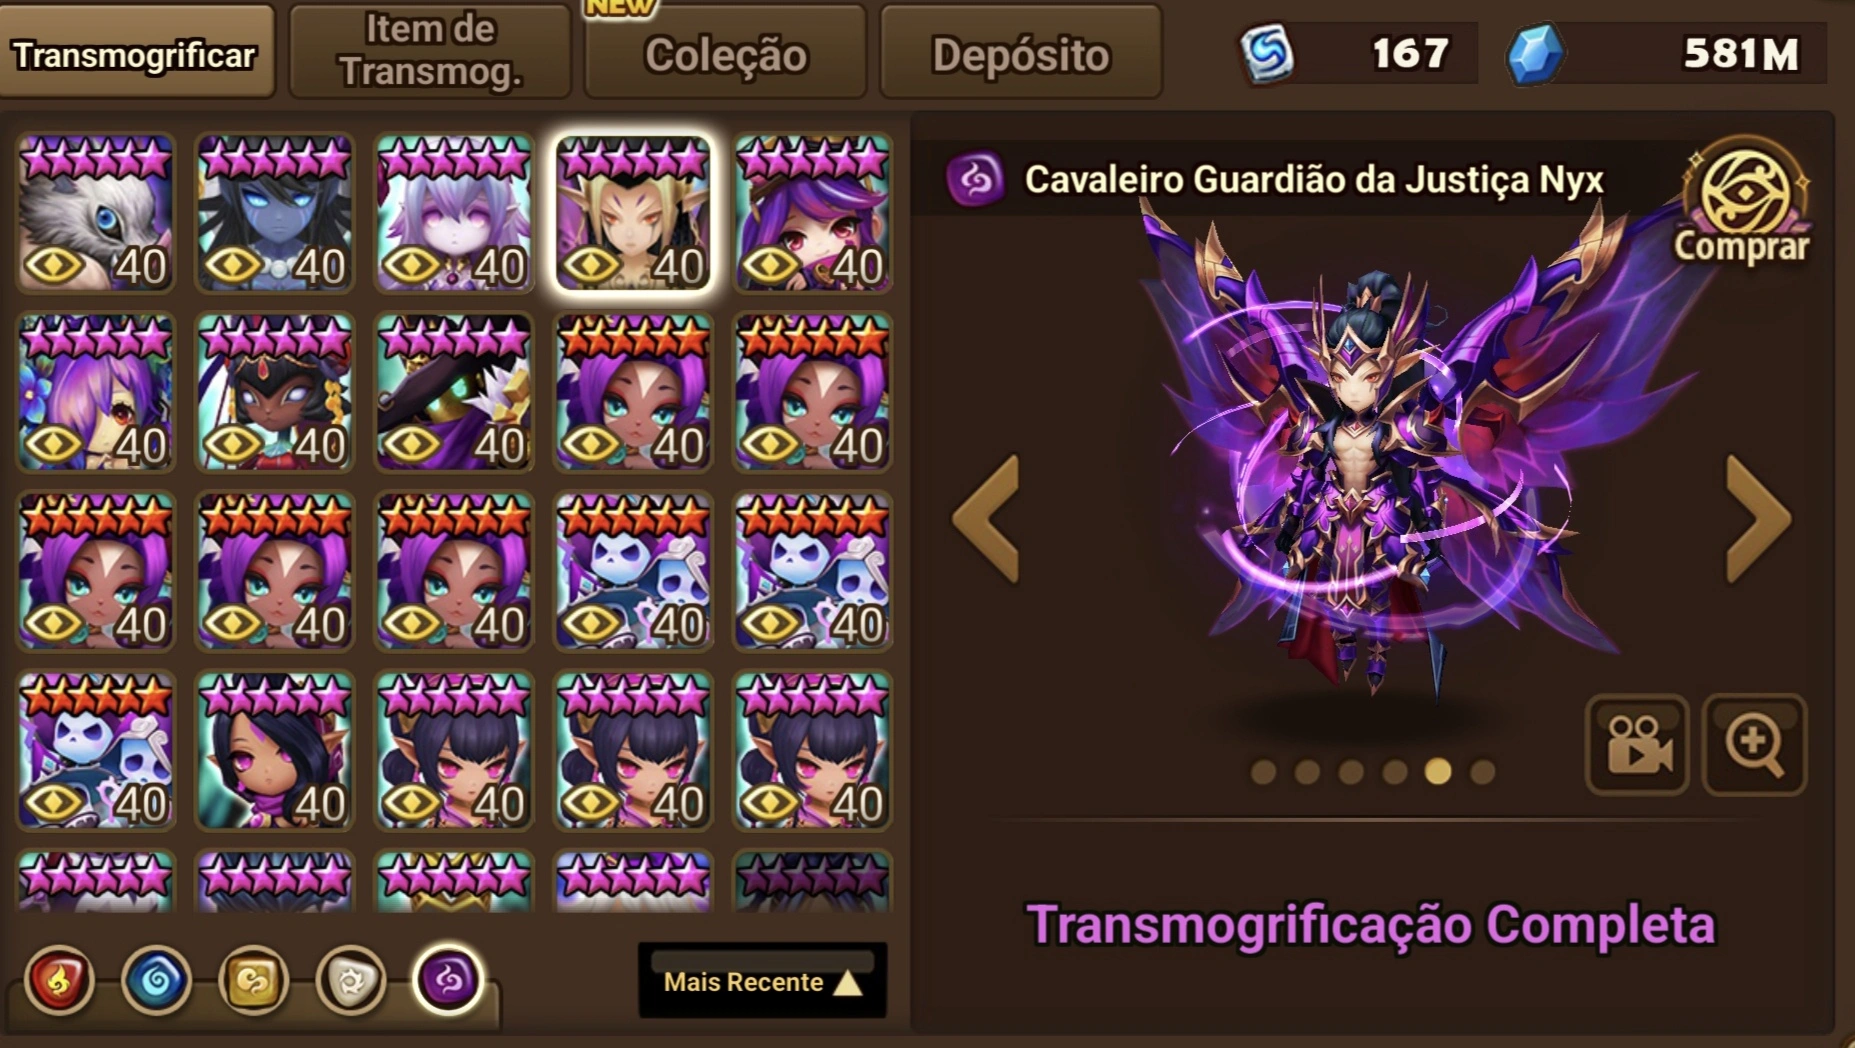Select the light element filter icon

(x=351, y=981)
